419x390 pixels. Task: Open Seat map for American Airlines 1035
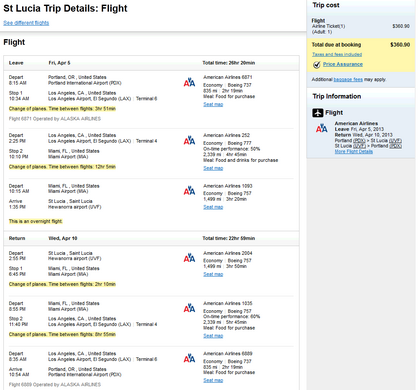[213, 336]
